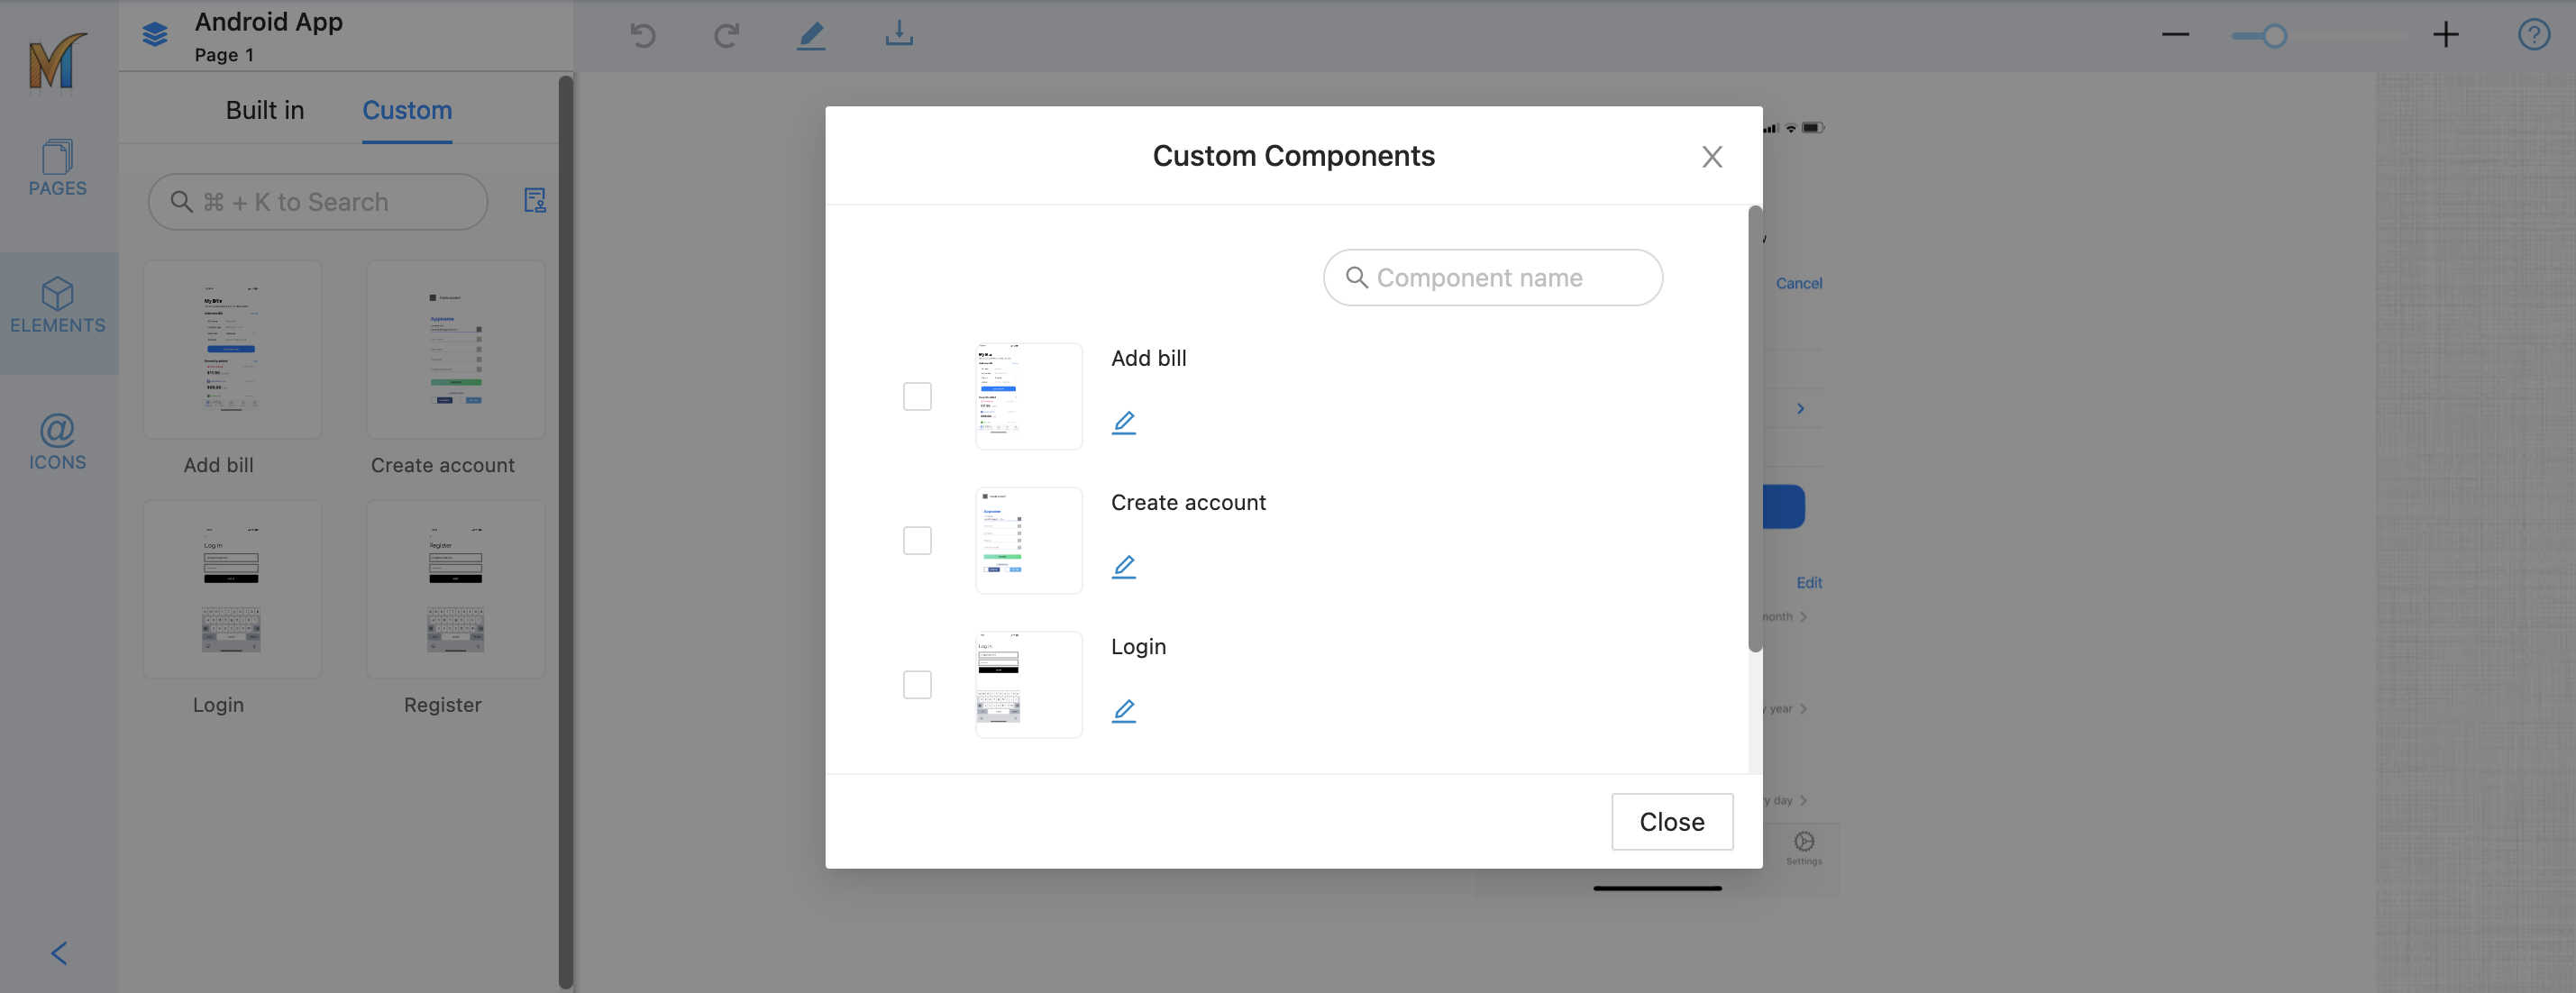Edit the Login component pencil icon
Image resolution: width=2576 pixels, height=993 pixels.
[x=1123, y=711]
